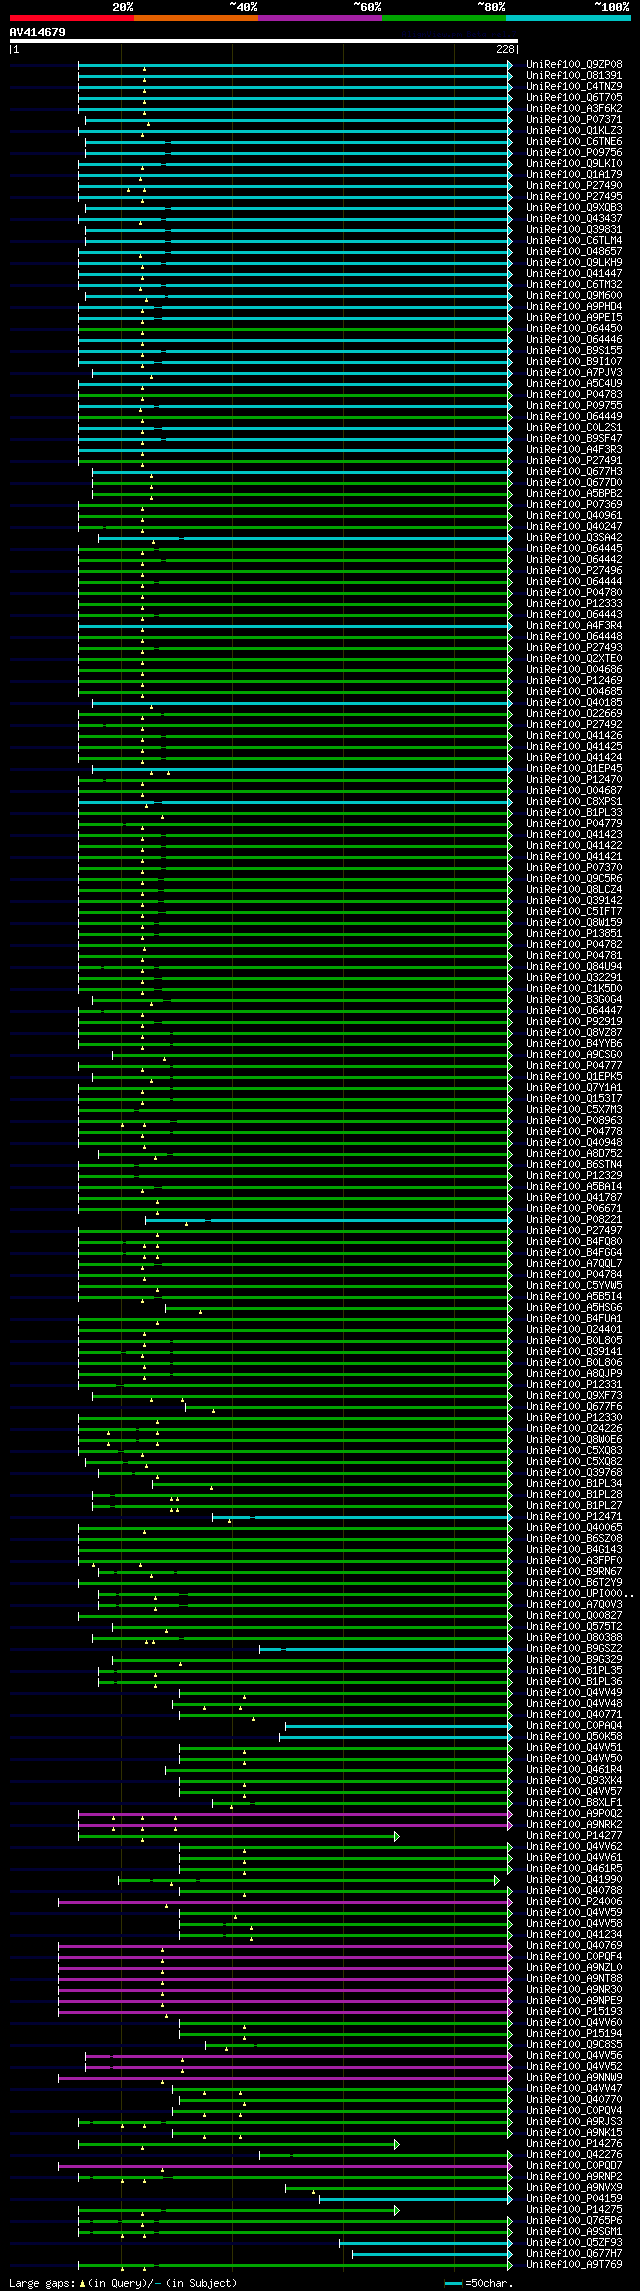Image resolution: width=640 pixels, height=2291 pixels.
Task: Click the UniRef100_A7QQL7 entry
Action: tap(574, 1264)
